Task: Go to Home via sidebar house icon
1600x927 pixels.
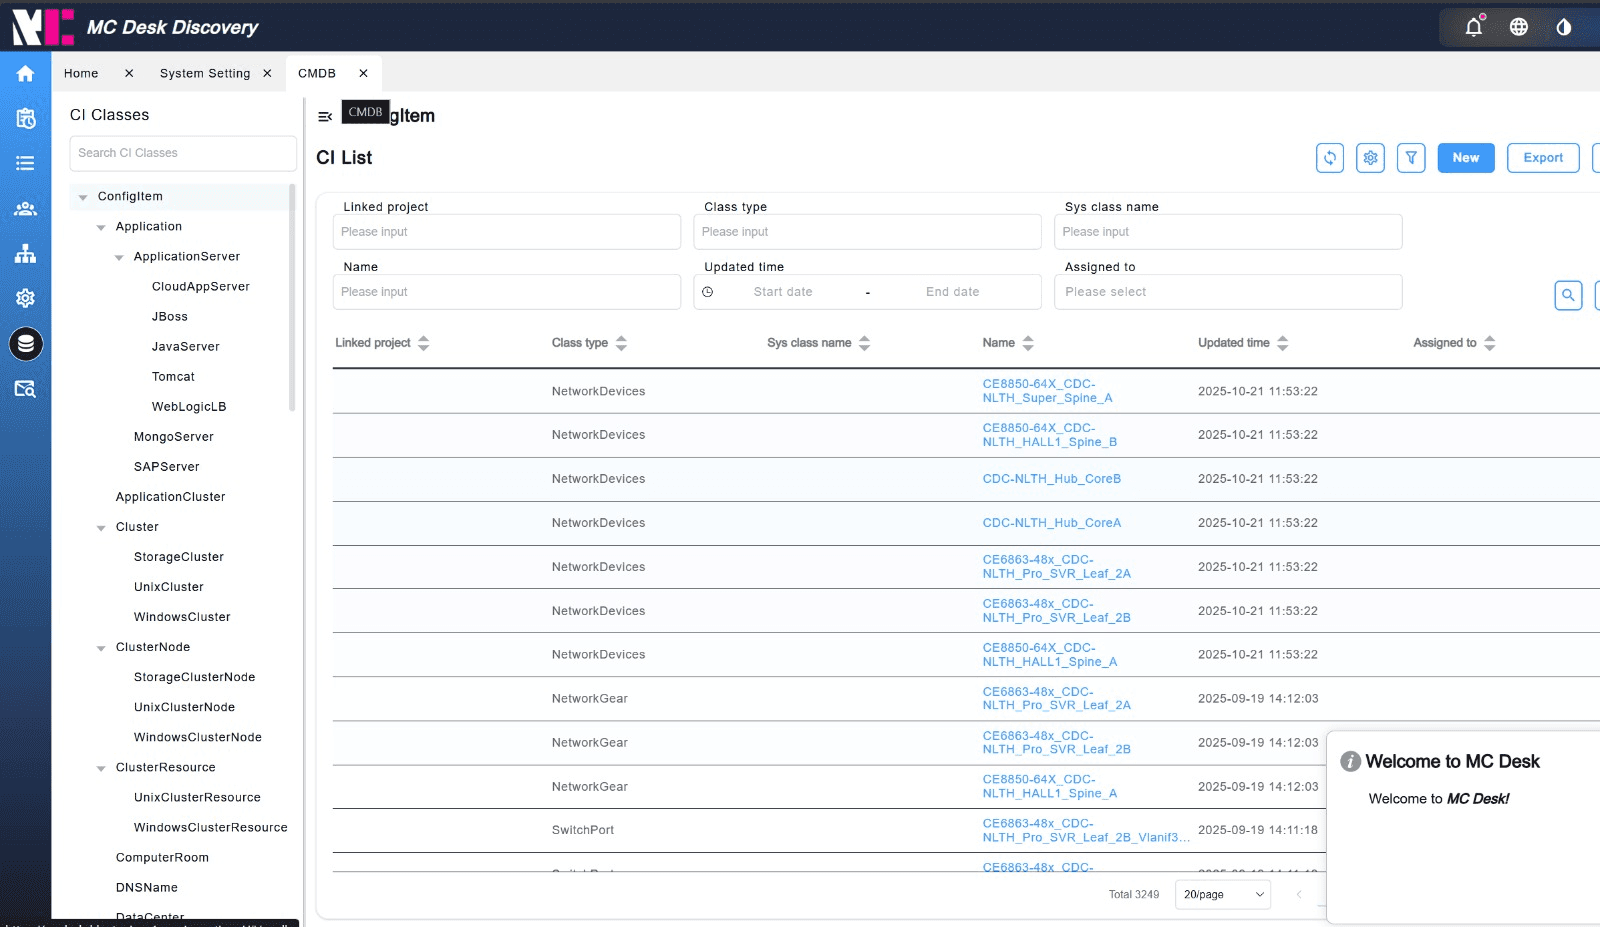Action: click(26, 73)
